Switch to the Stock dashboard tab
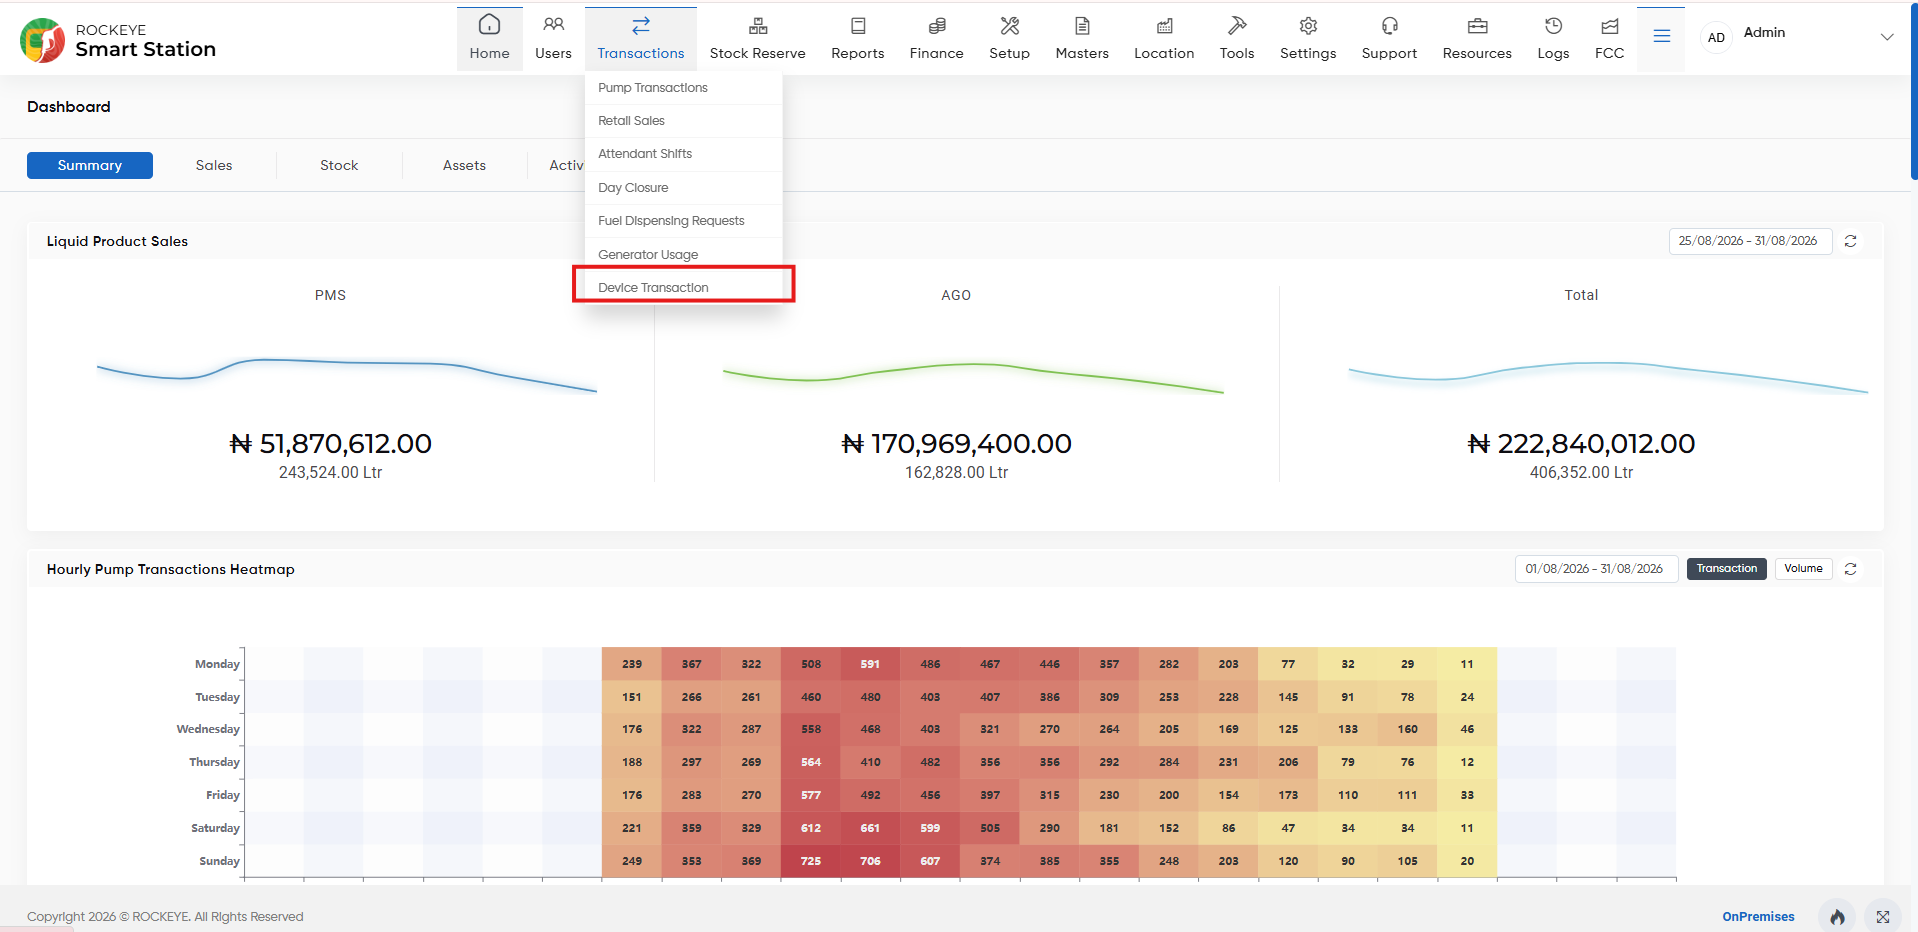The image size is (1918, 932). click(x=339, y=166)
